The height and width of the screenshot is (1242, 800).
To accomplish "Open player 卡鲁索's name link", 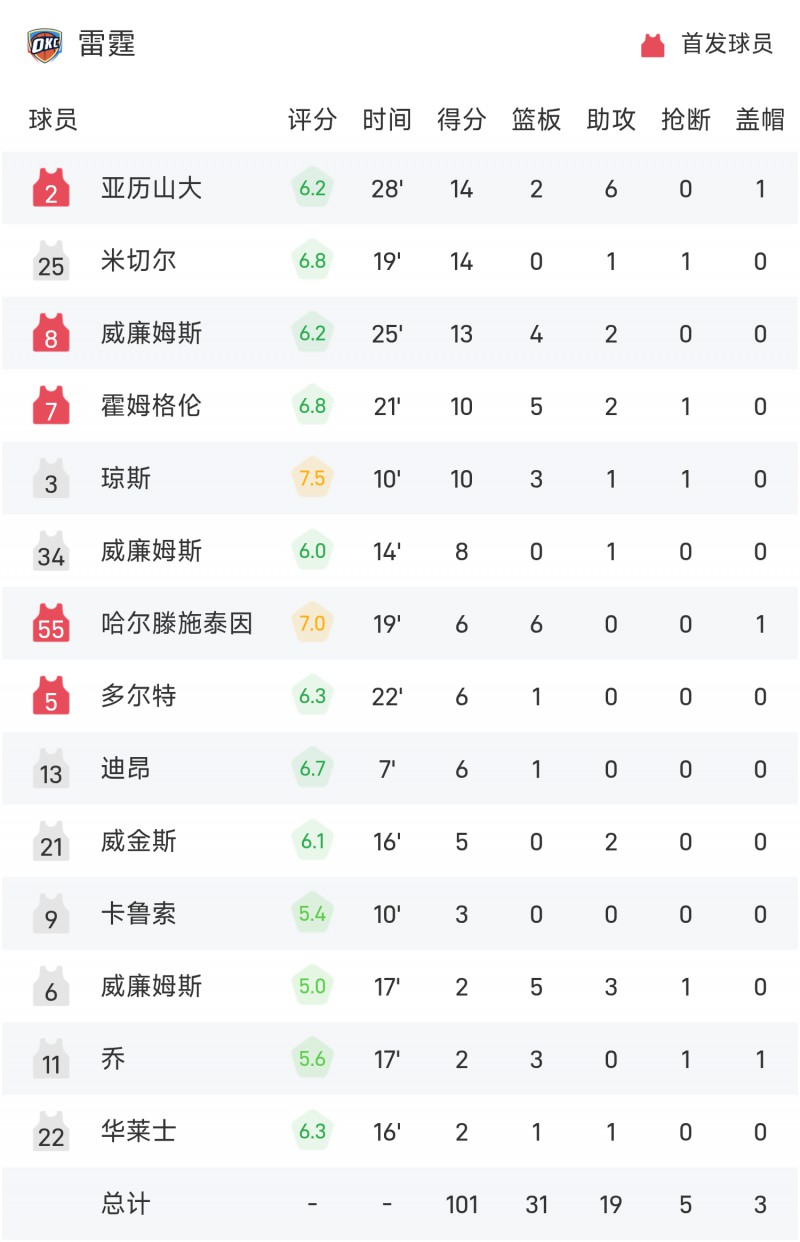I will pos(139,914).
